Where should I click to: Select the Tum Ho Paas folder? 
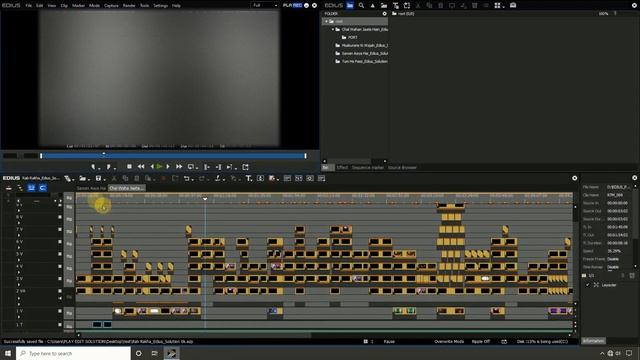[x=364, y=61]
